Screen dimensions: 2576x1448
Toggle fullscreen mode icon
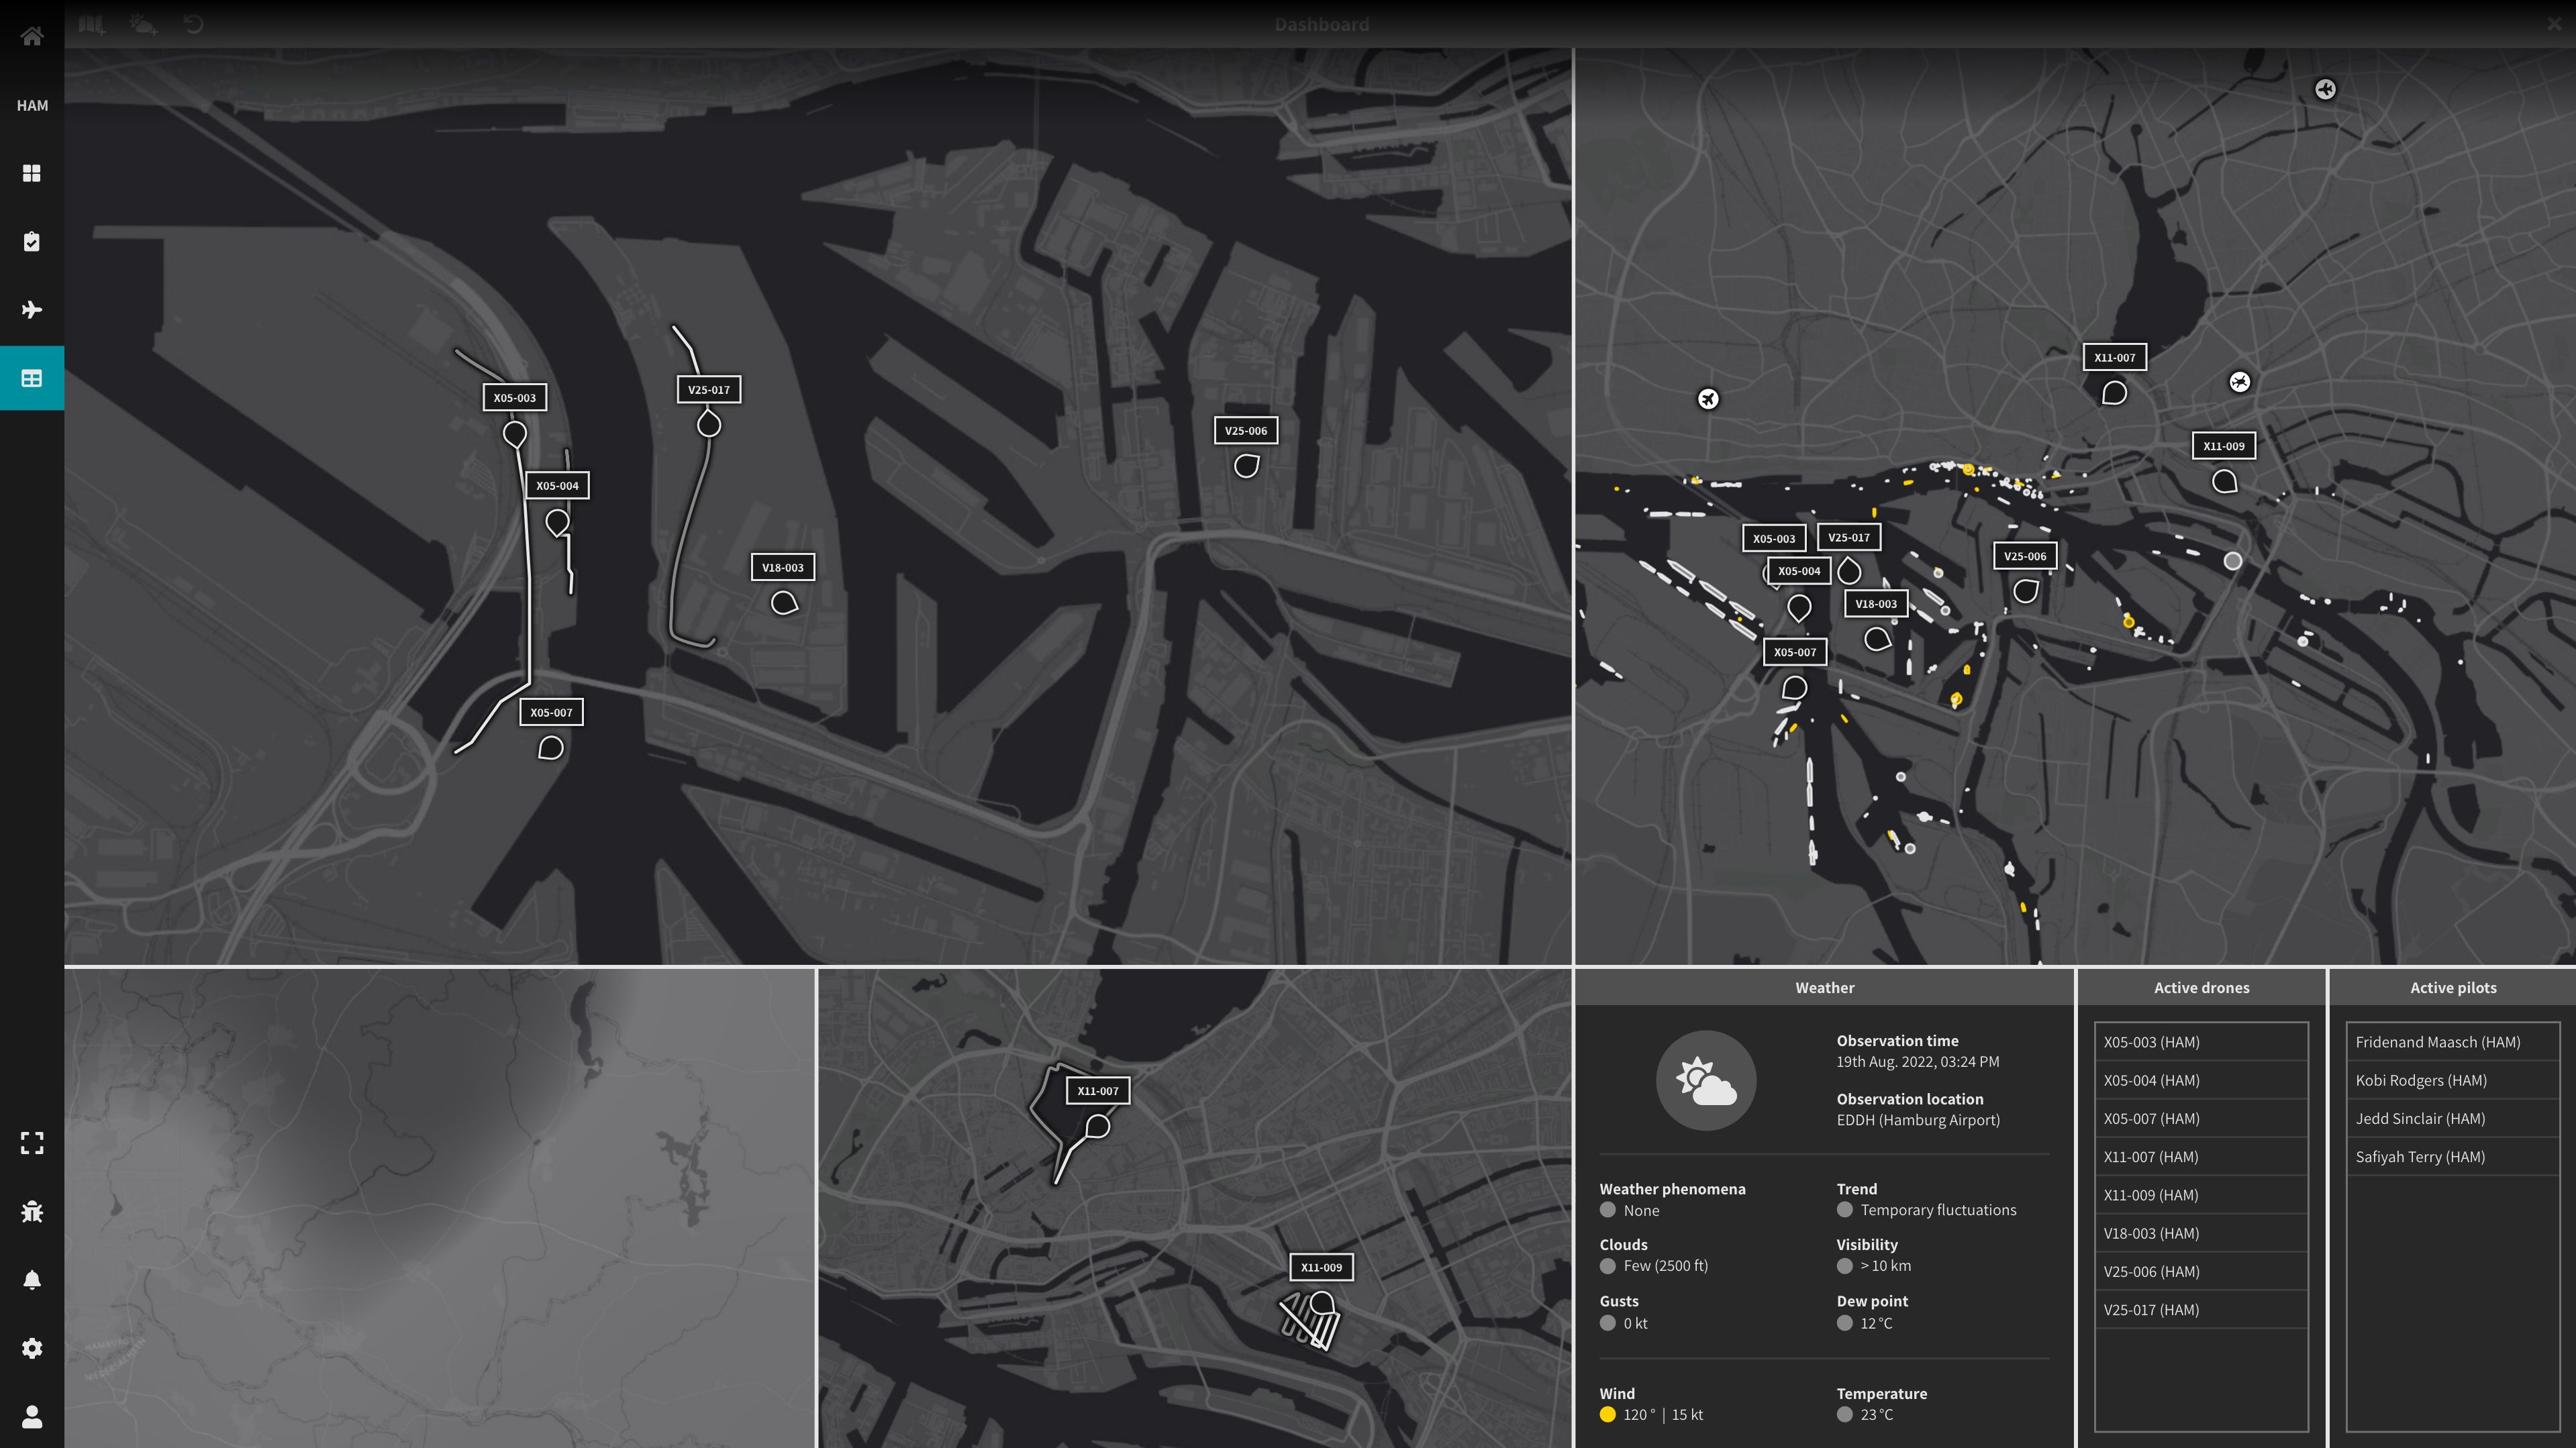32,1143
